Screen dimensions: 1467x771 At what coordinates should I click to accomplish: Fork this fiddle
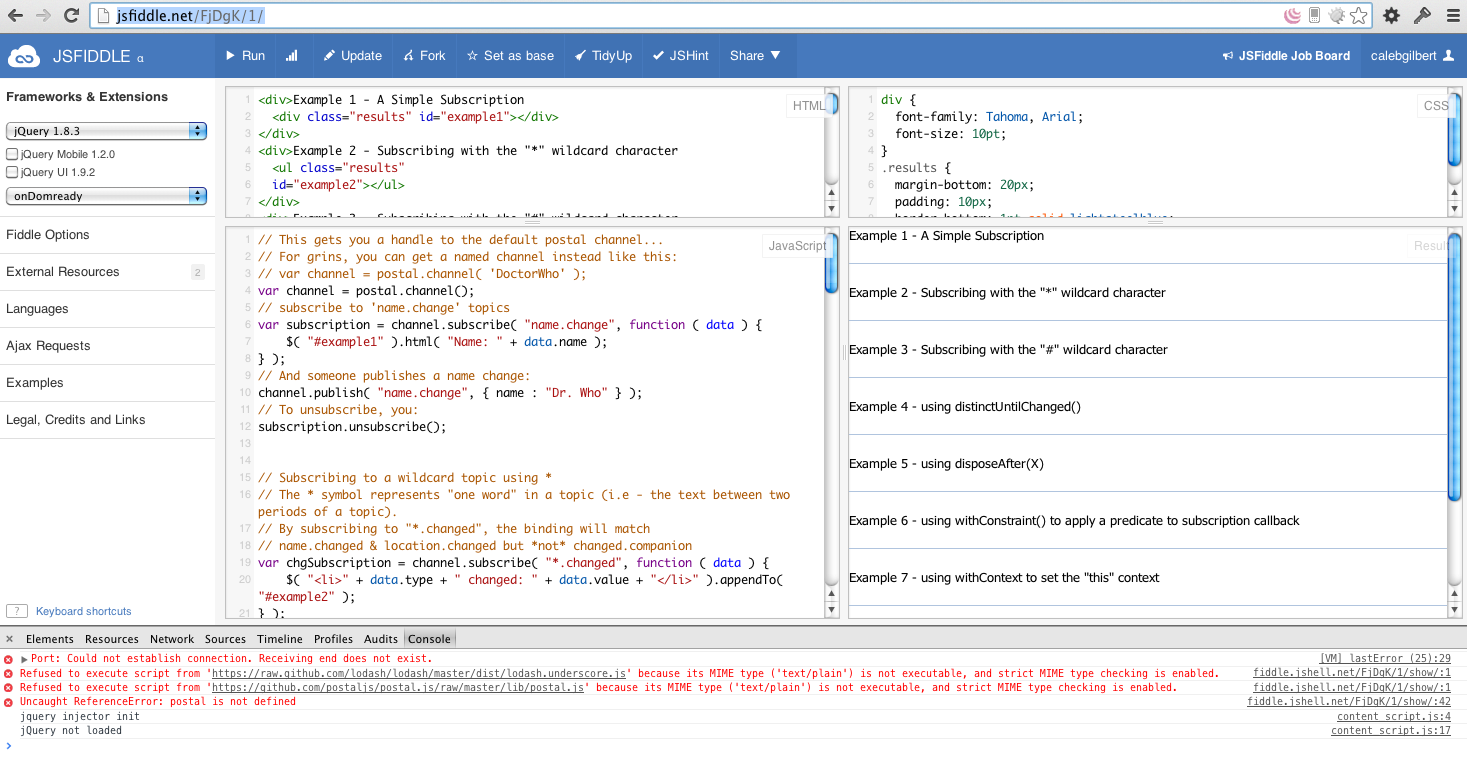[x=425, y=56]
